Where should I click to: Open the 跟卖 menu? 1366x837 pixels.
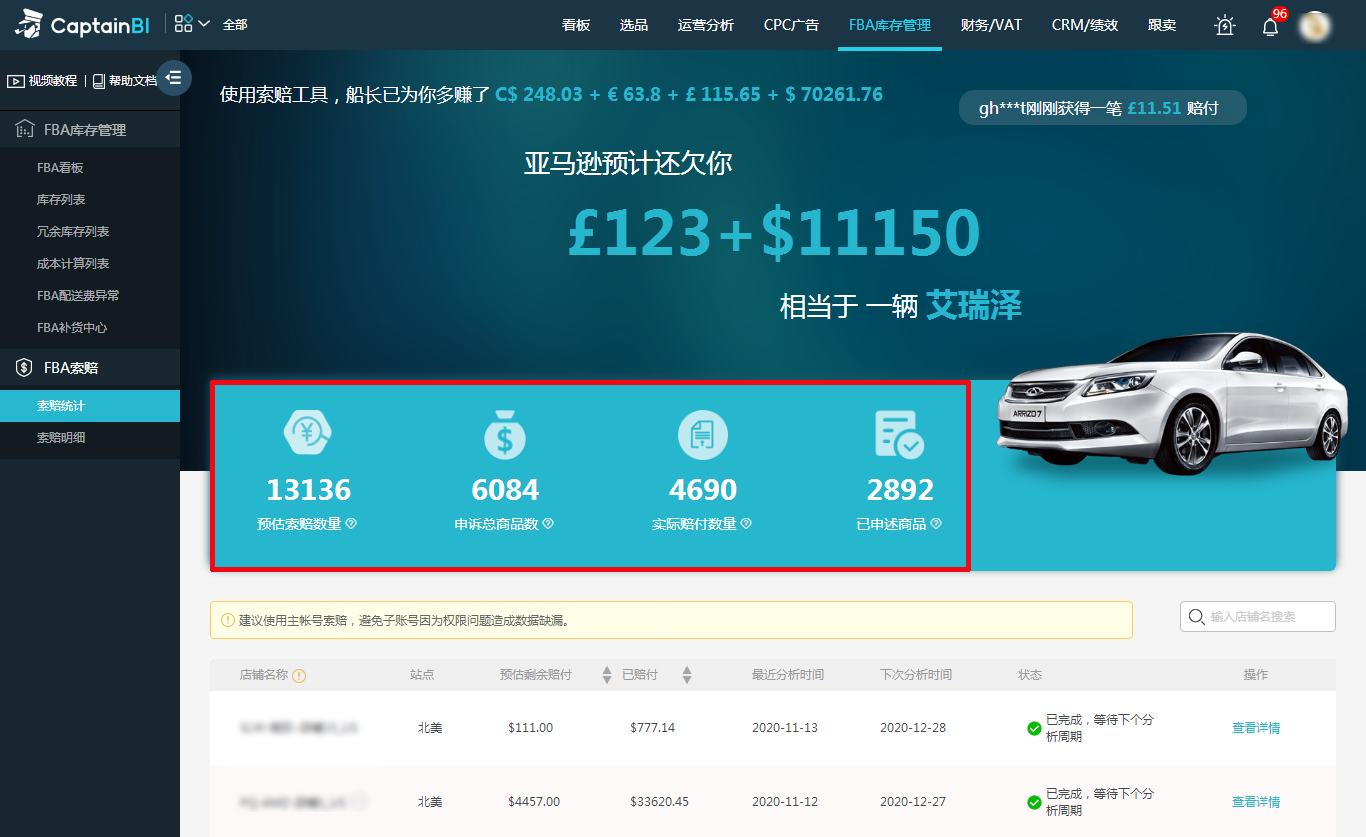(1162, 25)
